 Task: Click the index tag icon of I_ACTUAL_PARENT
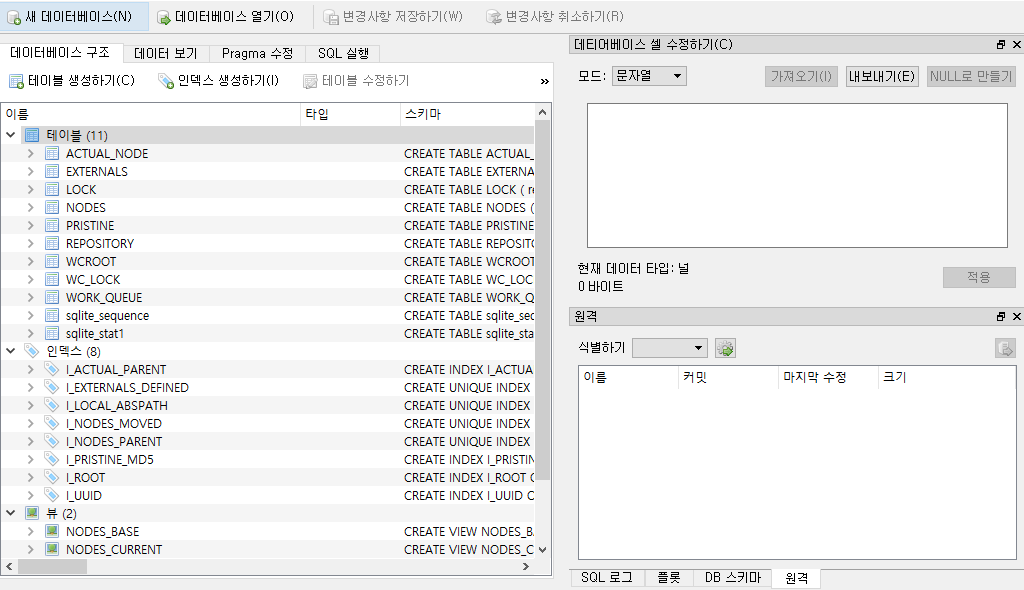52,369
